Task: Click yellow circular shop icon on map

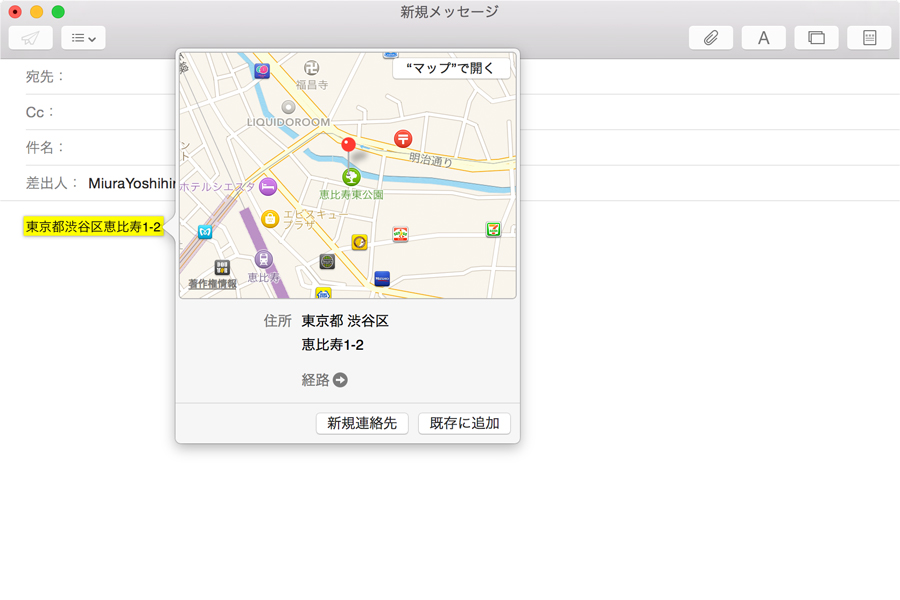Action: (x=359, y=242)
